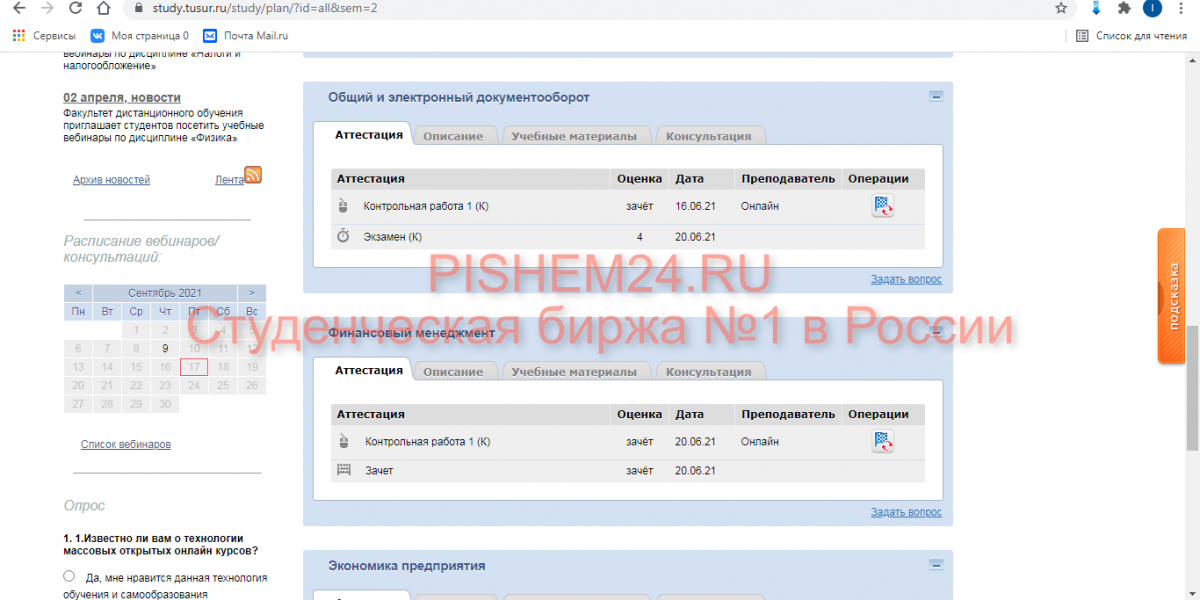Collapse the Финансовый менеджмент section
The height and width of the screenshot is (600, 1200).
point(936,332)
